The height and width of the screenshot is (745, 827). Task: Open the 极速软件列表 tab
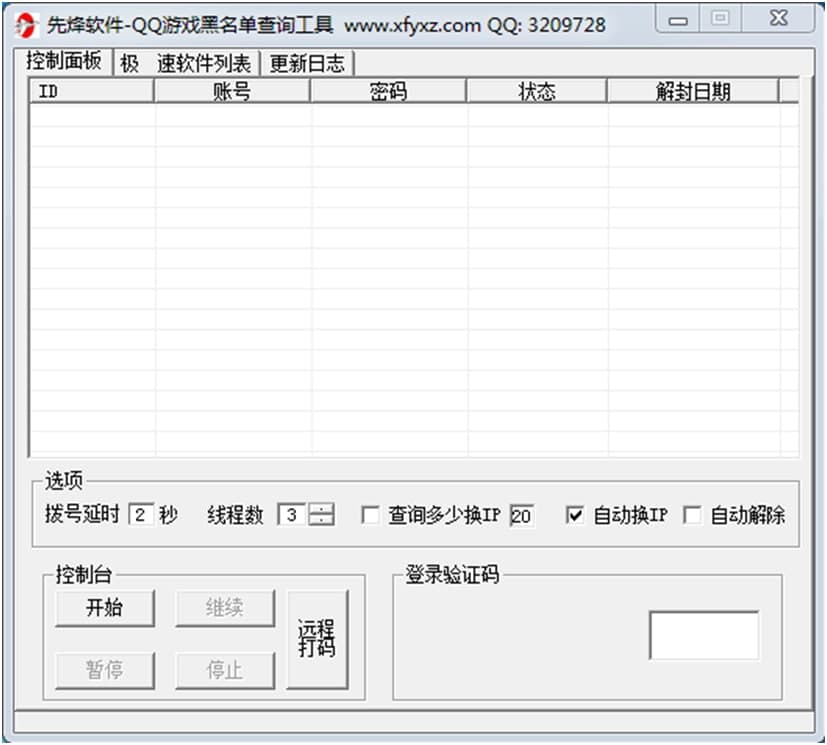(186, 64)
